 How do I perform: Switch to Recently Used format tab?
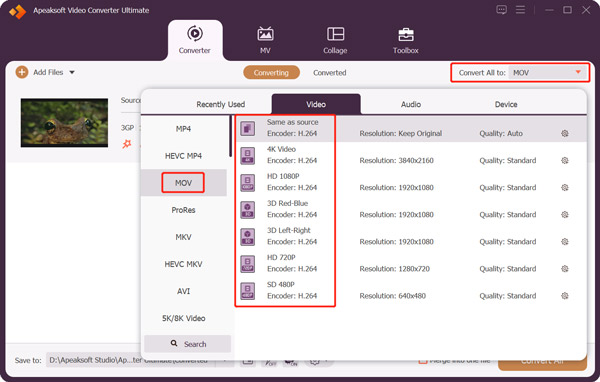220,104
